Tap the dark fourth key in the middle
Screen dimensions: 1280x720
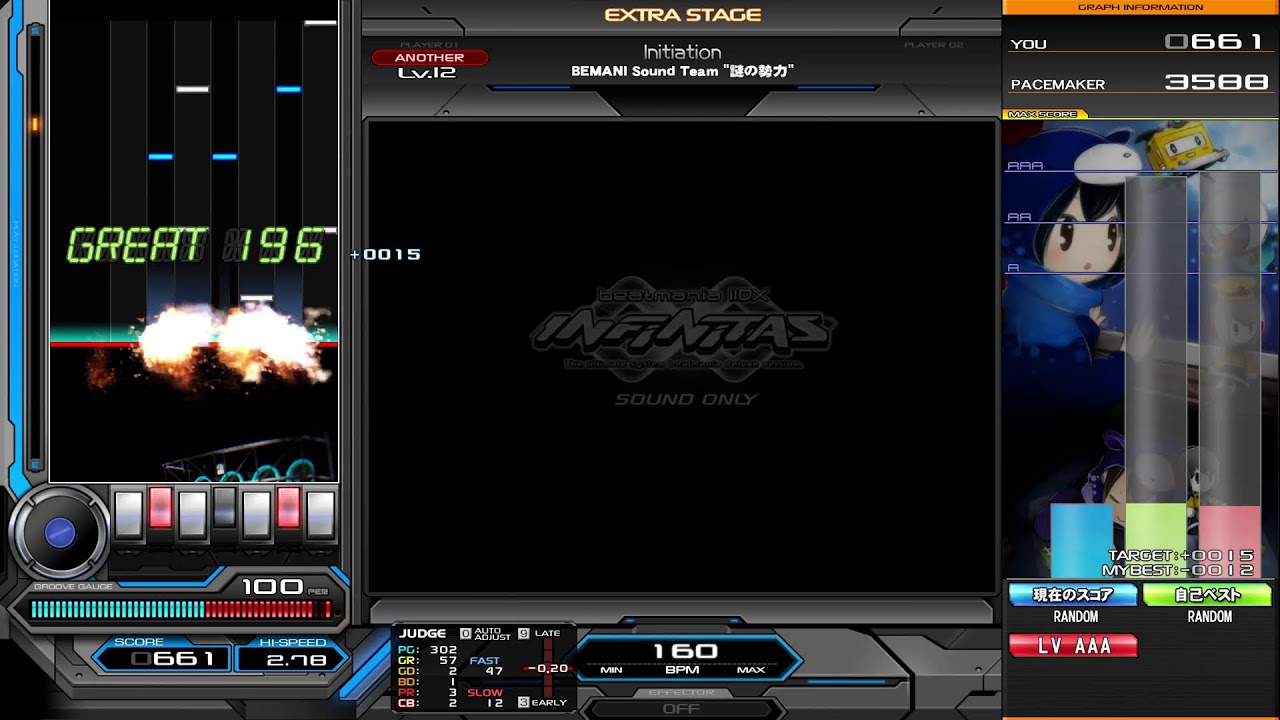225,508
